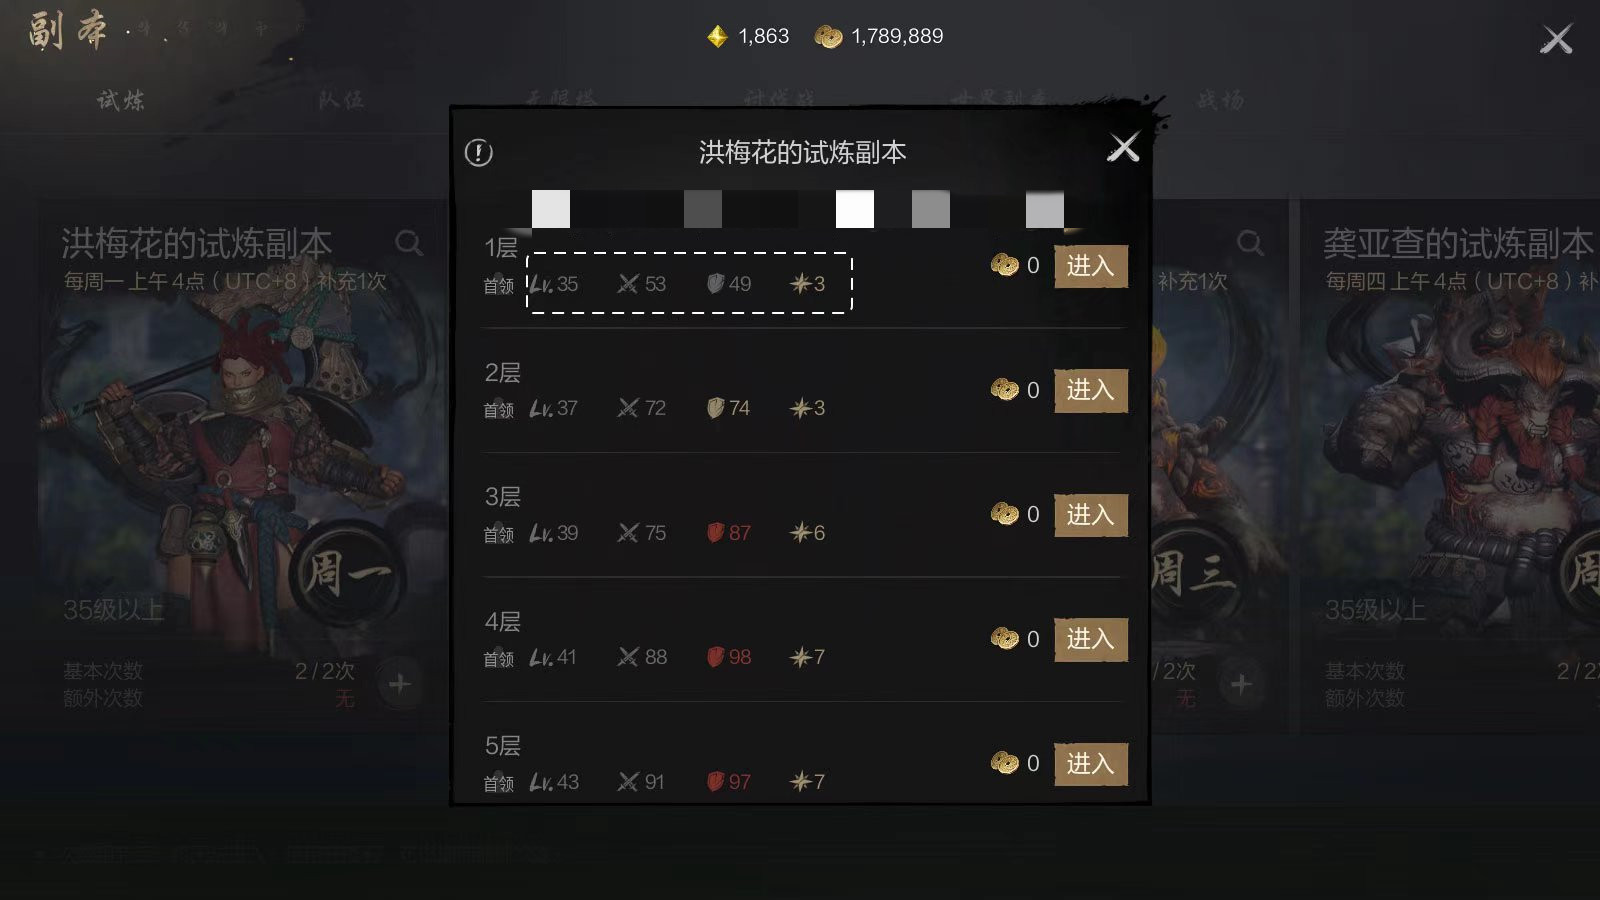Image resolution: width=1600 pixels, height=900 pixels.
Task: Enter floor 5 of the dungeon
Action: click(1091, 764)
